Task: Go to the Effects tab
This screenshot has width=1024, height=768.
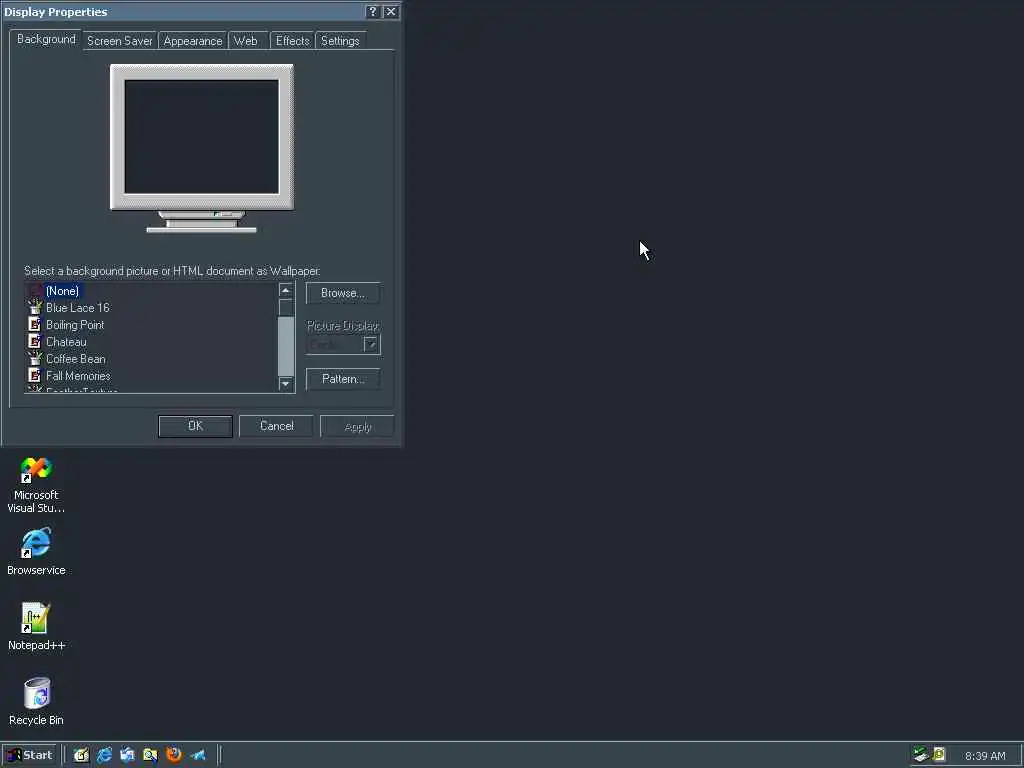Action: (x=292, y=40)
